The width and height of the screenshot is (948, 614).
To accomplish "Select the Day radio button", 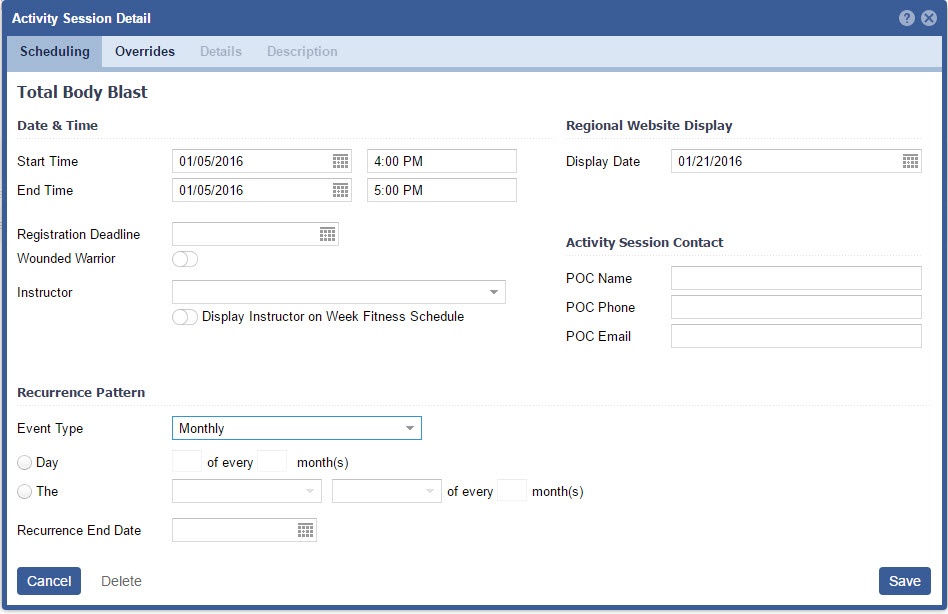I will point(25,463).
